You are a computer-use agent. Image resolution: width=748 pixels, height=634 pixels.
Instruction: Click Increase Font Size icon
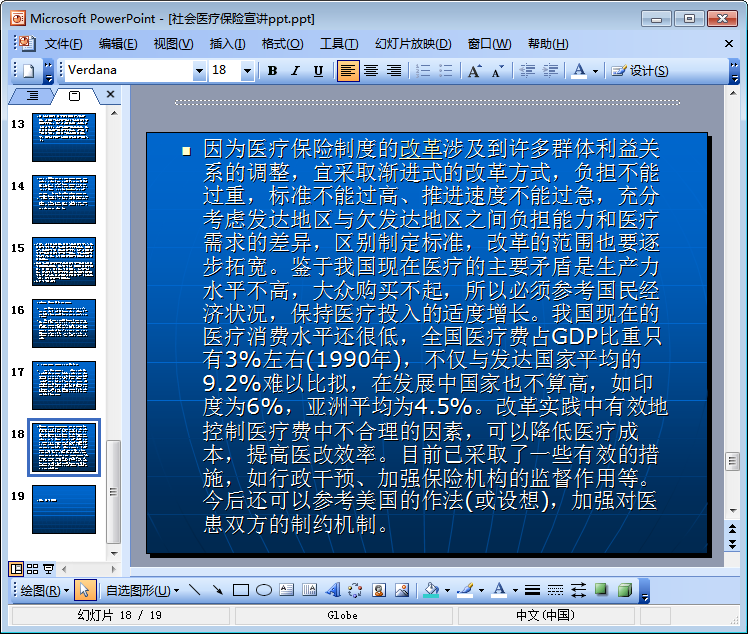pos(474,71)
